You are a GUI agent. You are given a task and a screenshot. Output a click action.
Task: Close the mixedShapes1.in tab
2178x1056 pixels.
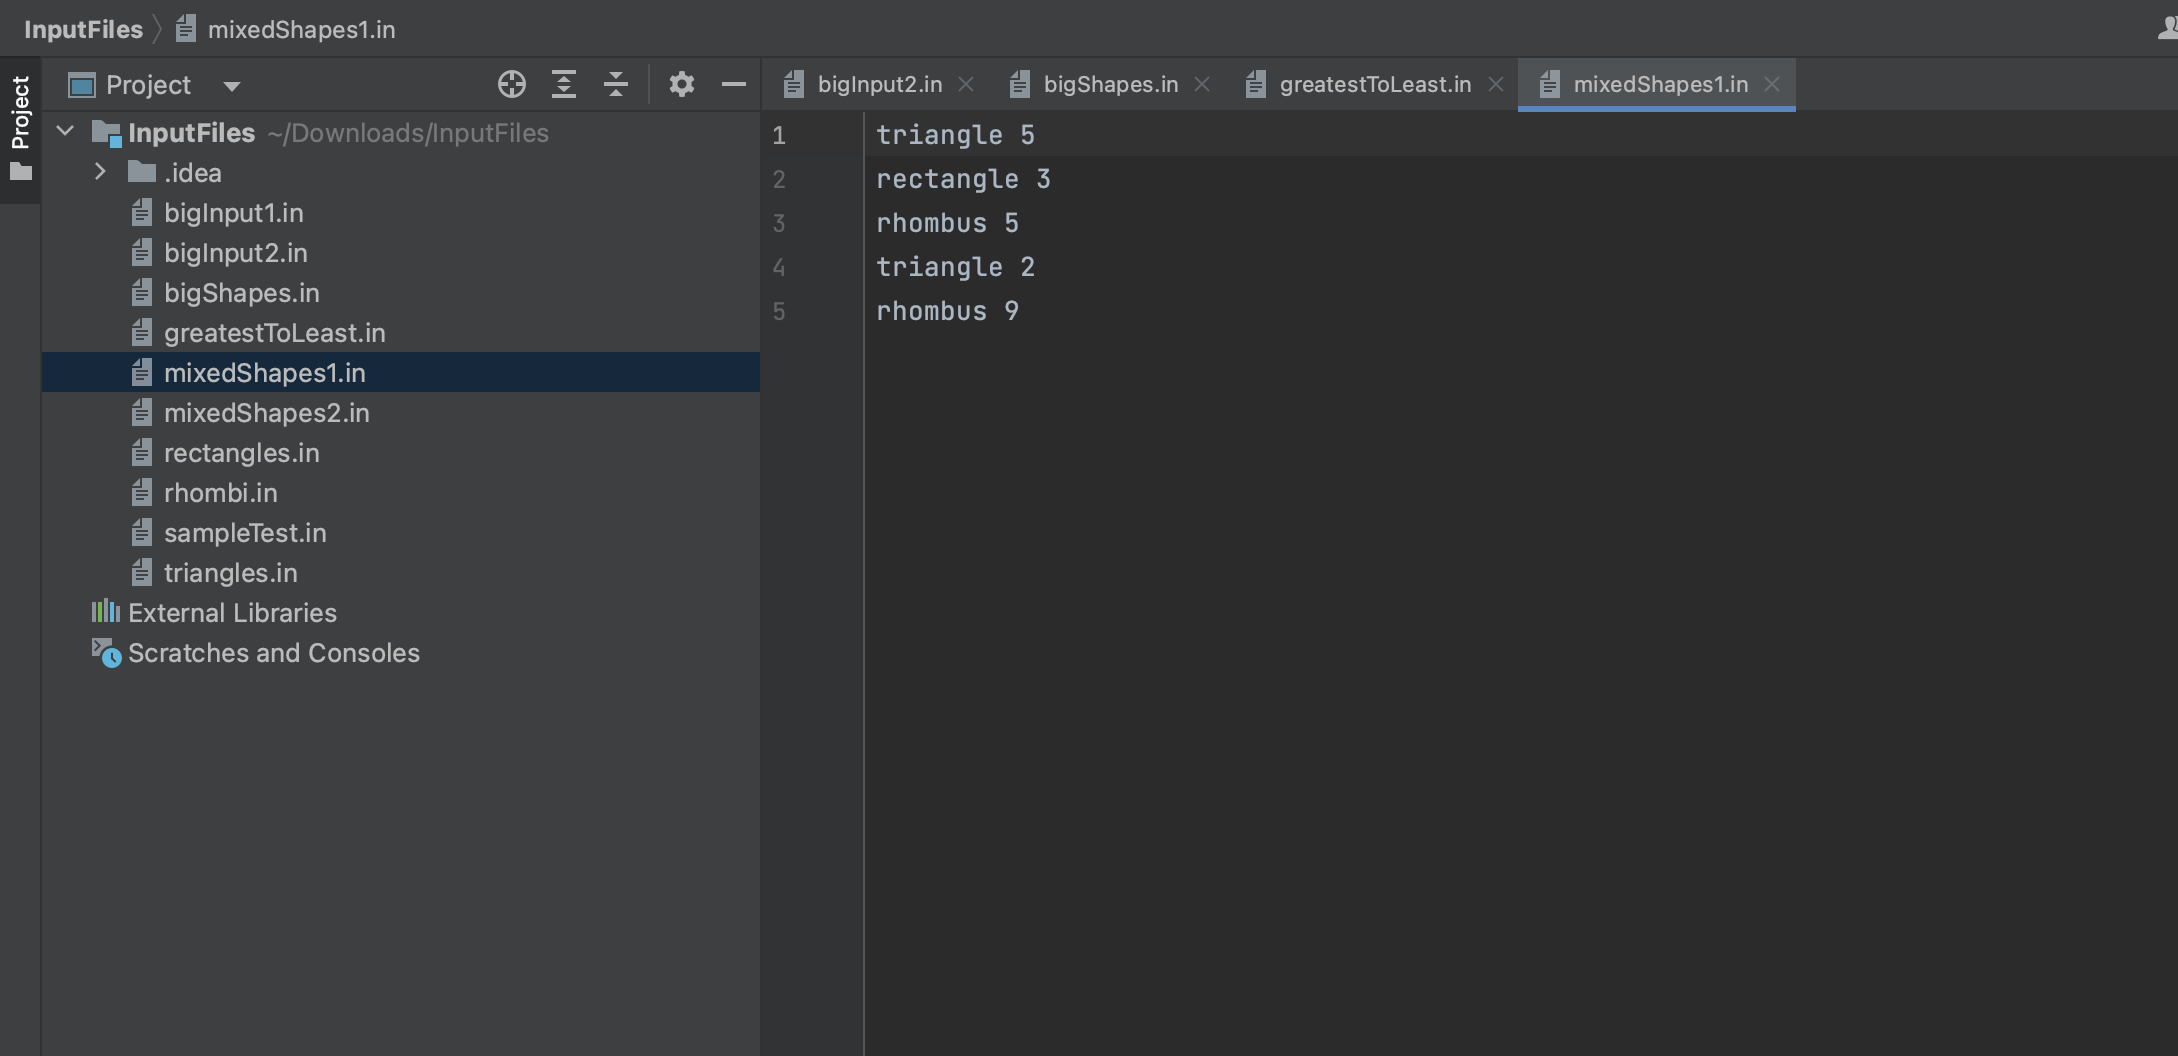click(1772, 84)
